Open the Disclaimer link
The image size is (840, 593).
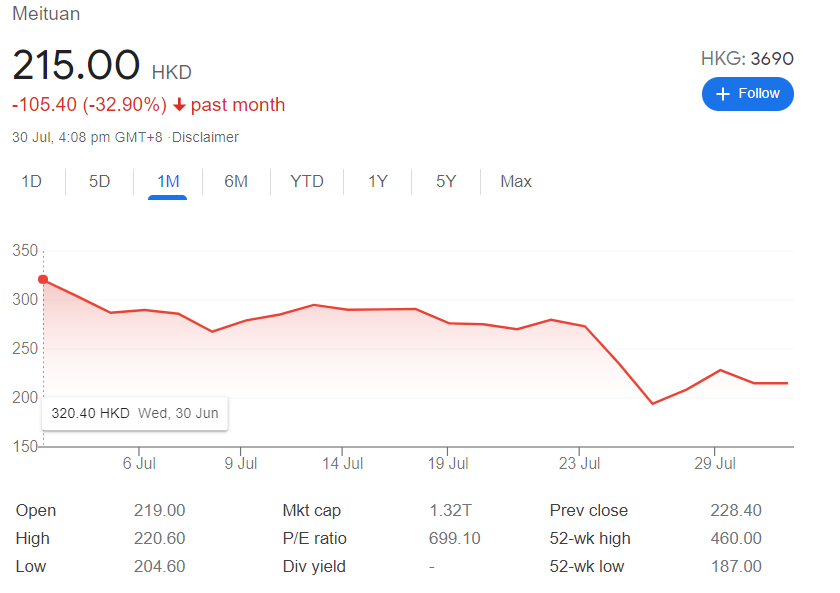[205, 137]
